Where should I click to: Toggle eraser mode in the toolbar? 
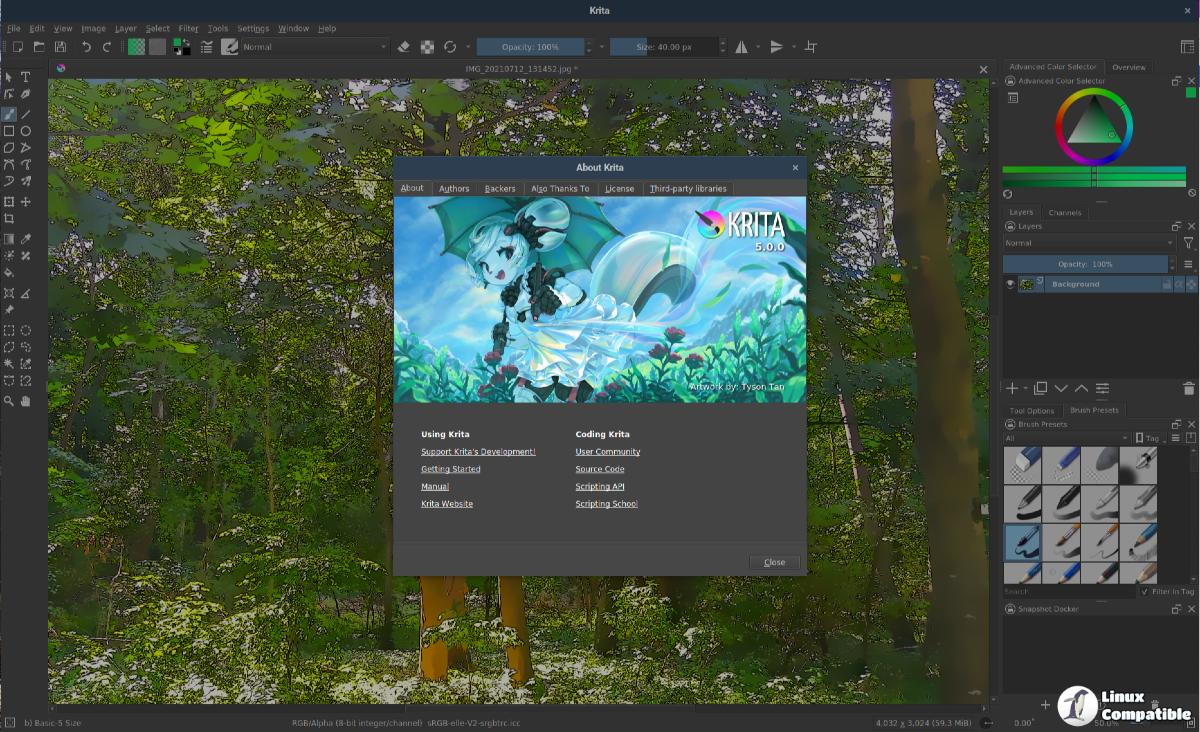coord(404,47)
